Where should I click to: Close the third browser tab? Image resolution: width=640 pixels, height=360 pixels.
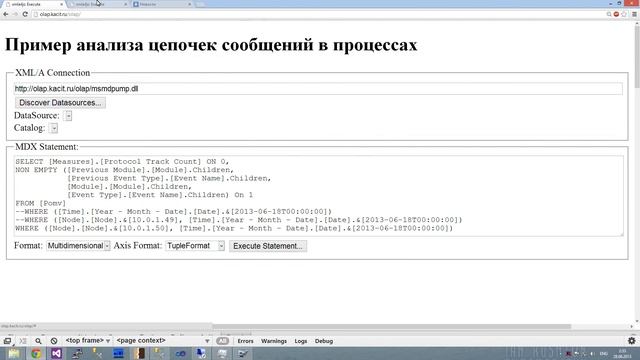[189, 4]
